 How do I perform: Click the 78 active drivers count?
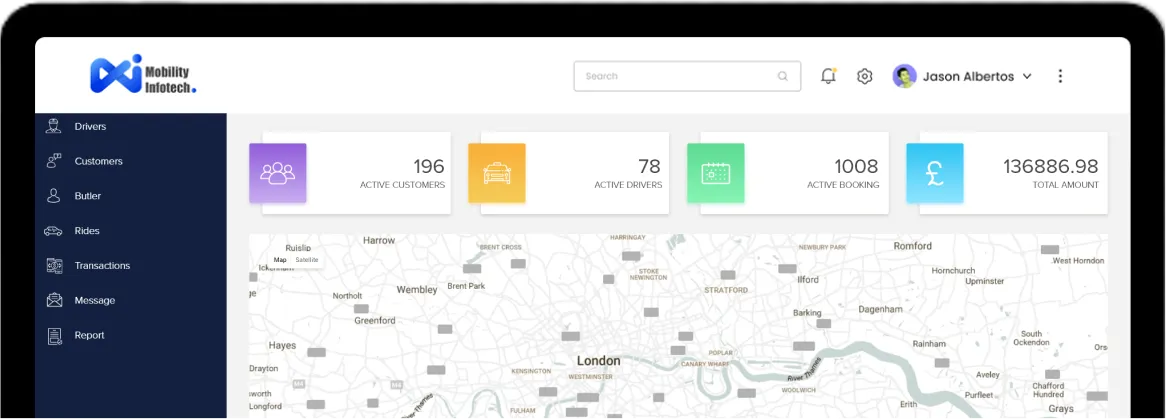coord(649,166)
